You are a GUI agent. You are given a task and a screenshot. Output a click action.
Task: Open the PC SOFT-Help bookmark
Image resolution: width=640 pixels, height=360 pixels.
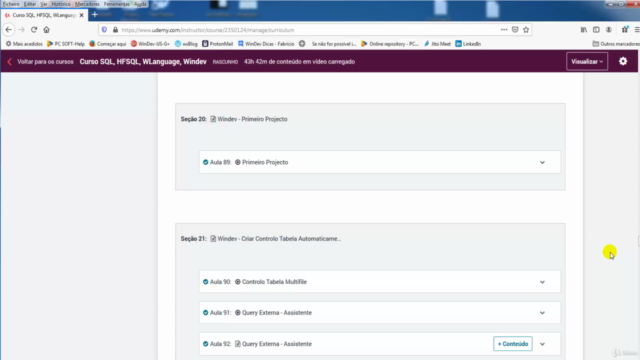coord(66,44)
